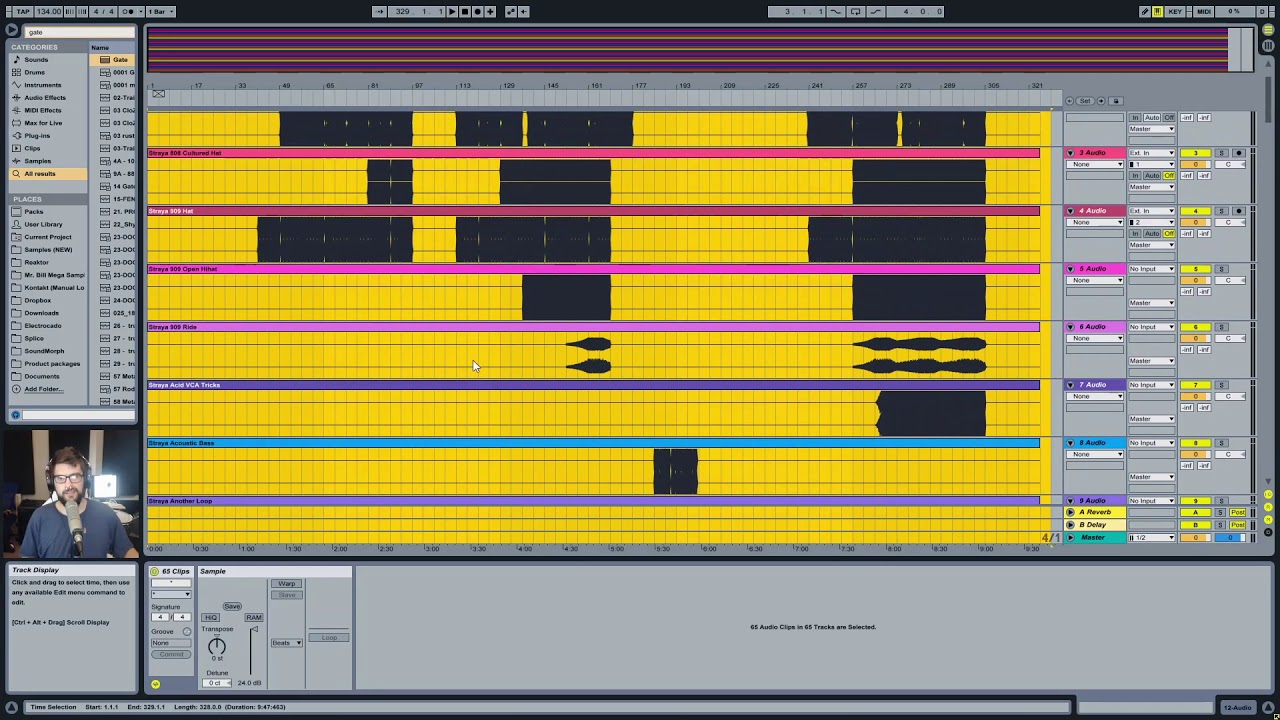Adjust the 4 Audio volume field

(1195, 222)
